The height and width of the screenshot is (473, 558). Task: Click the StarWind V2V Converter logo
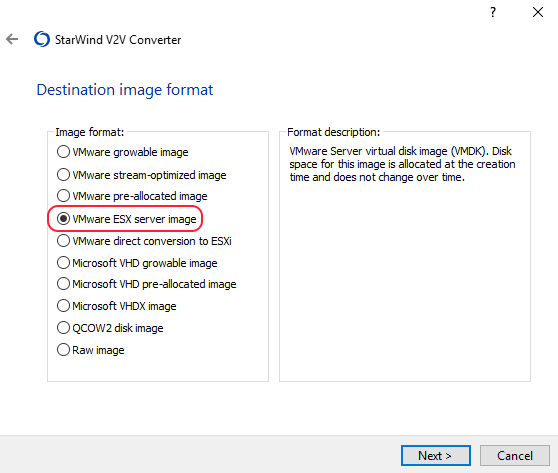coord(42,39)
